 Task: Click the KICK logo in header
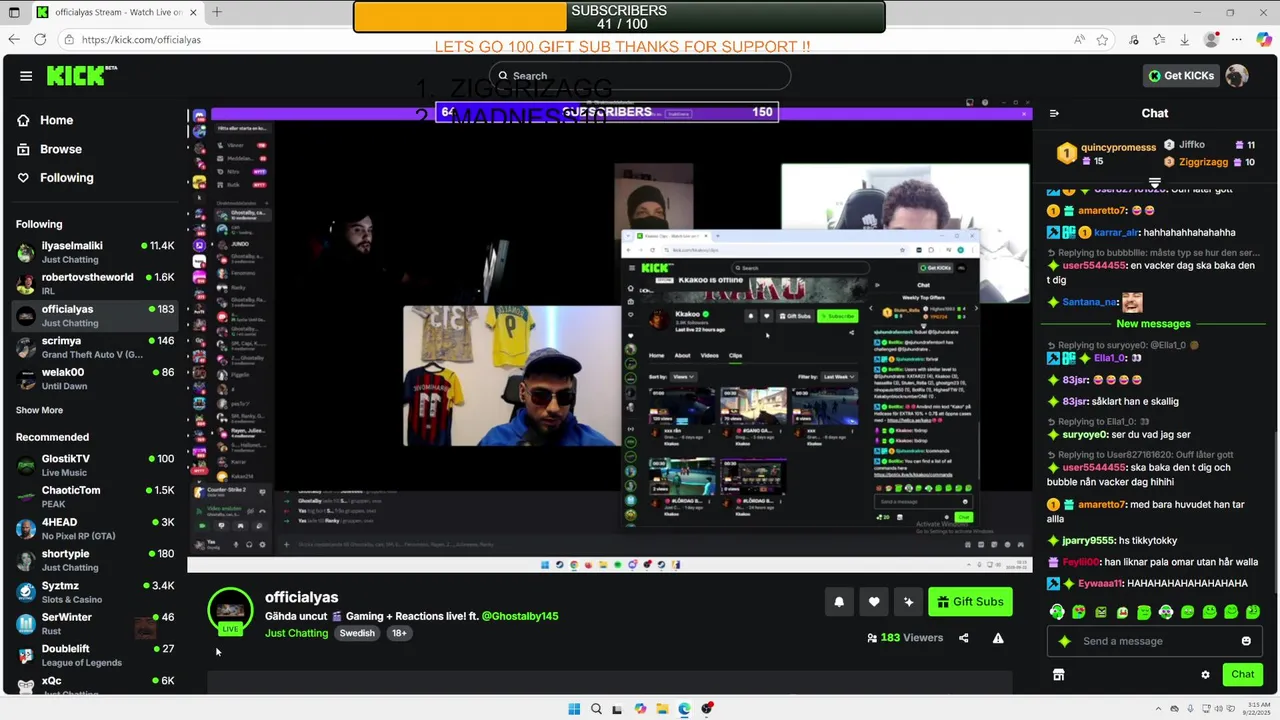coord(81,76)
